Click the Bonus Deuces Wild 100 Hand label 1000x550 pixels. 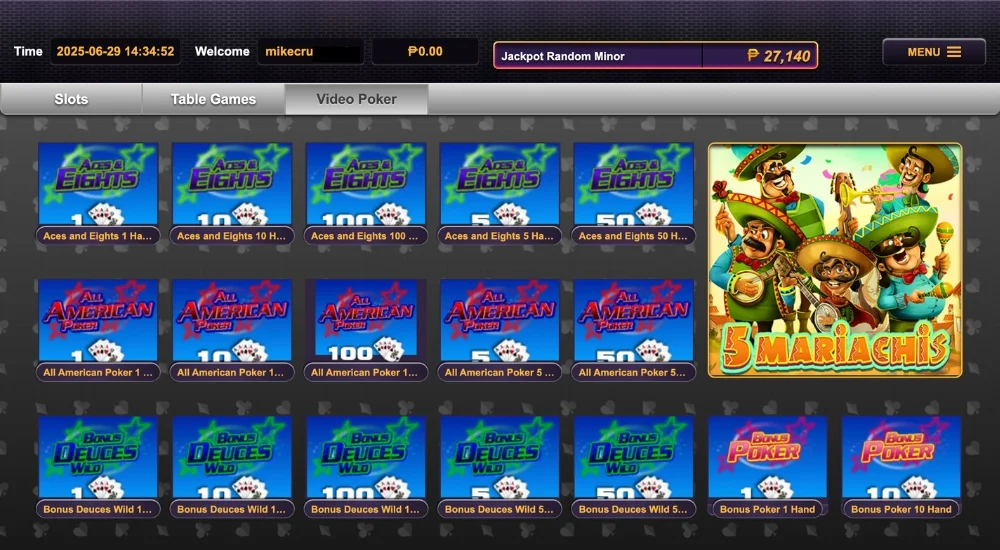click(365, 509)
